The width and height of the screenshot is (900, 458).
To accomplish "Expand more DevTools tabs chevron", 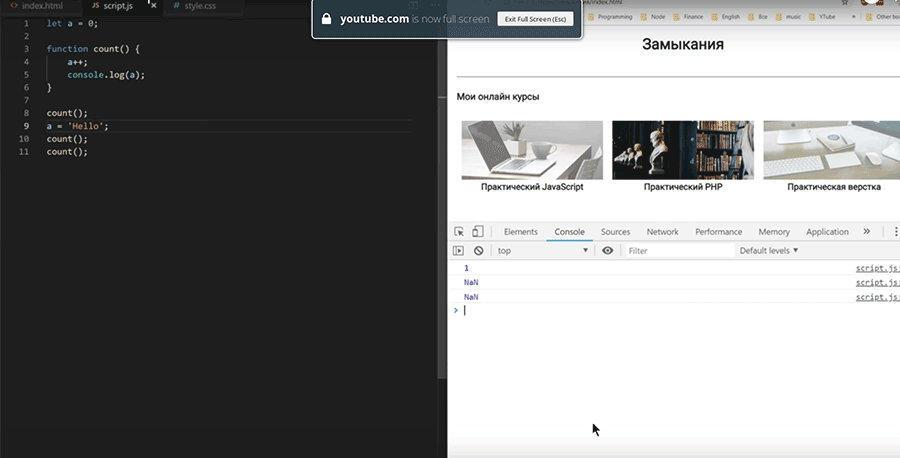I will (x=867, y=231).
